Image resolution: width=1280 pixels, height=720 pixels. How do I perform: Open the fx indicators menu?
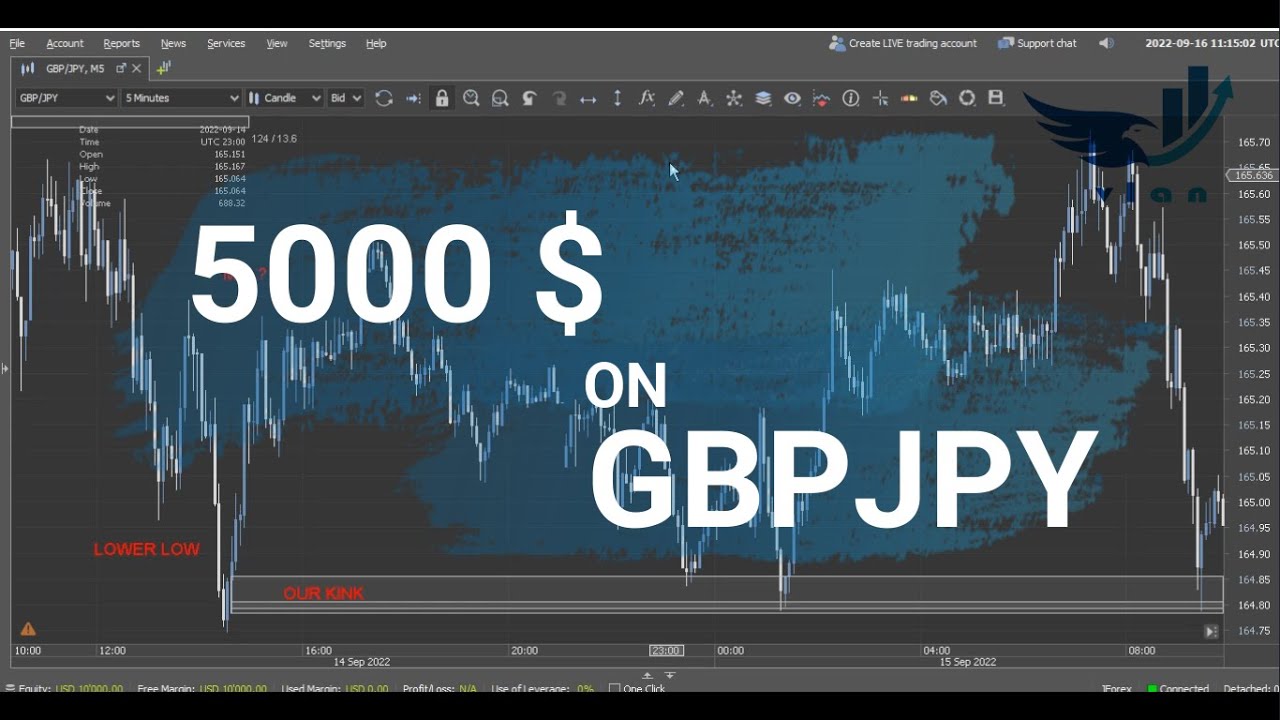point(647,98)
